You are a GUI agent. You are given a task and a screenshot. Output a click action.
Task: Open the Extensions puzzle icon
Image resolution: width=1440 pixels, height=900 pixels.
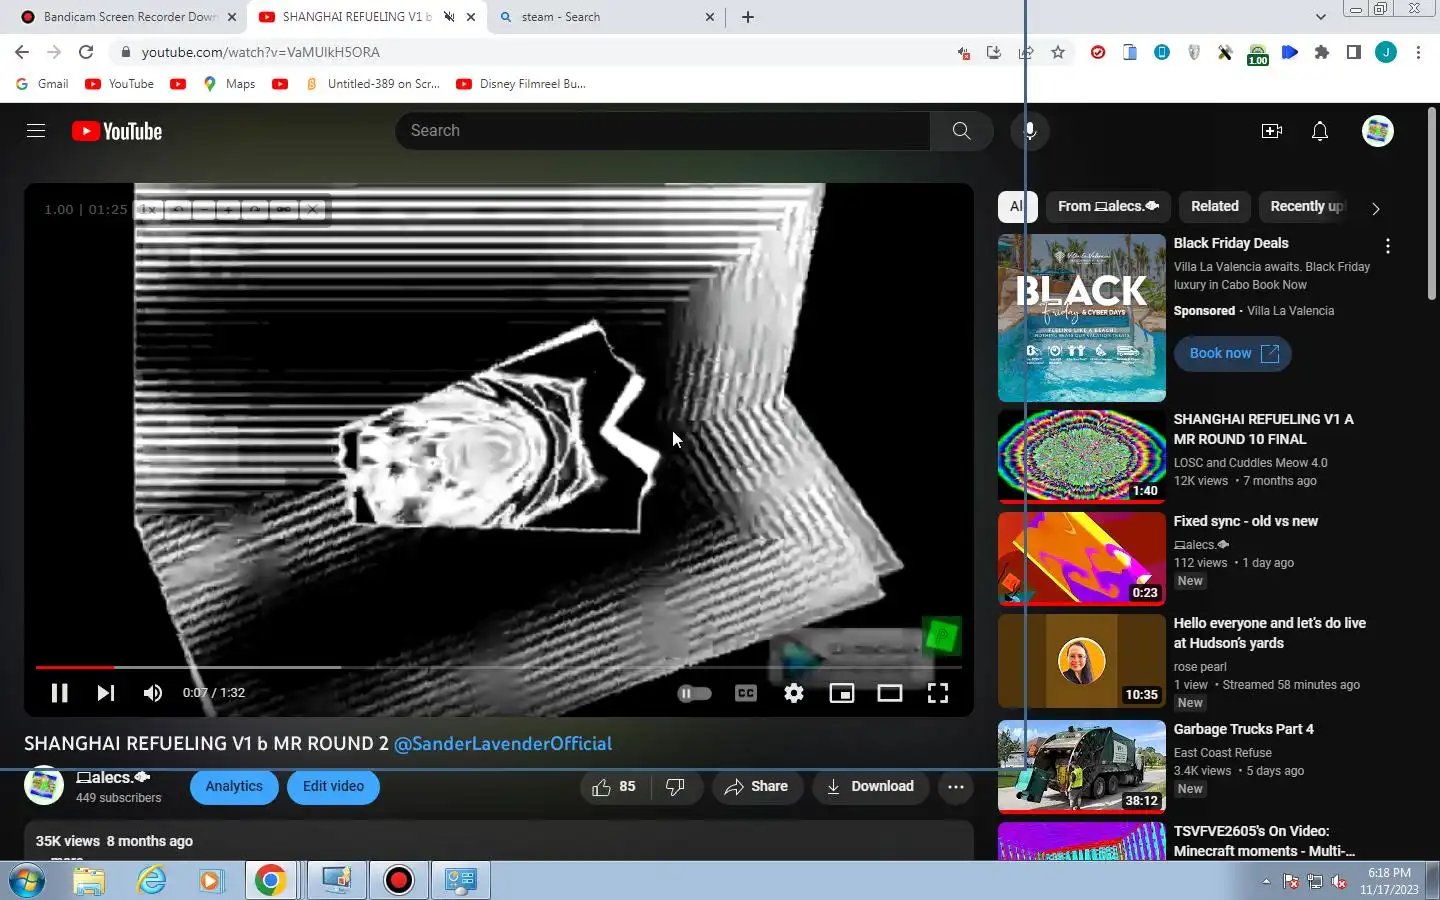click(x=1322, y=52)
